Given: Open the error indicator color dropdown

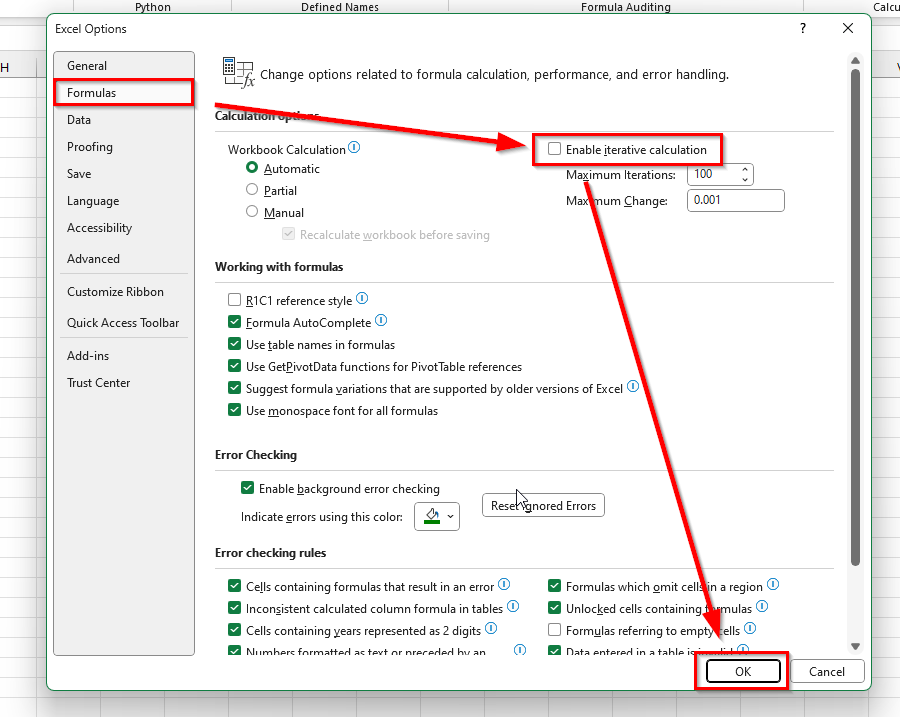Looking at the screenshot, I should (437, 517).
